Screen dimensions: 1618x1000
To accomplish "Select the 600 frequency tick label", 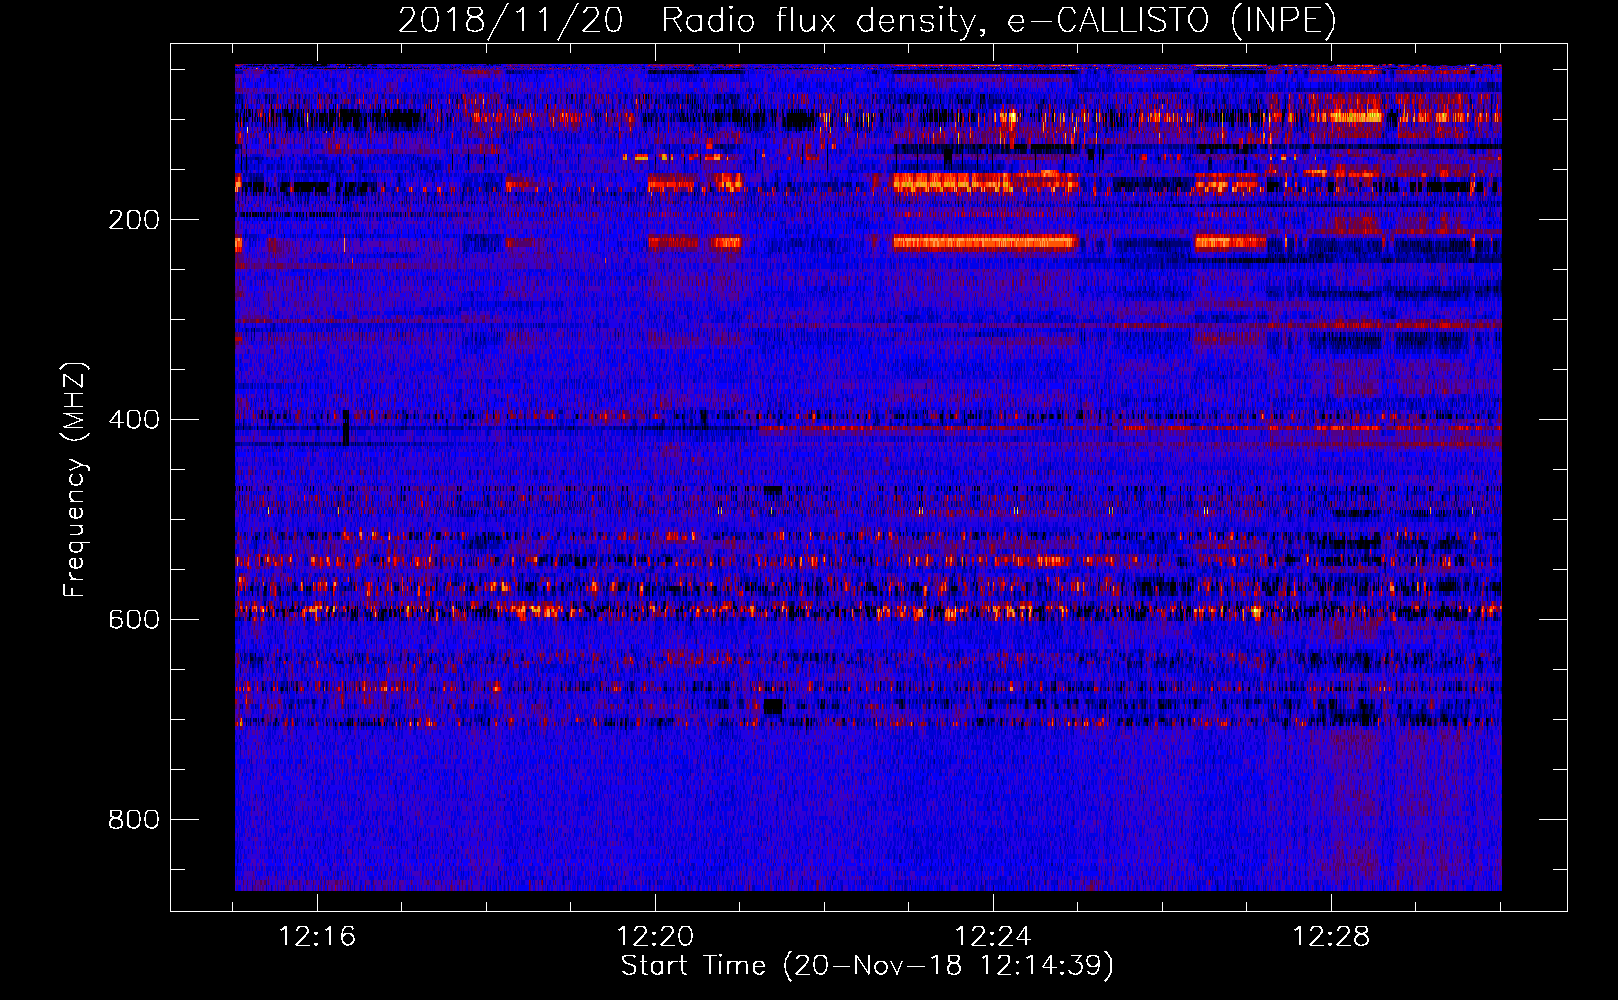I will [134, 619].
